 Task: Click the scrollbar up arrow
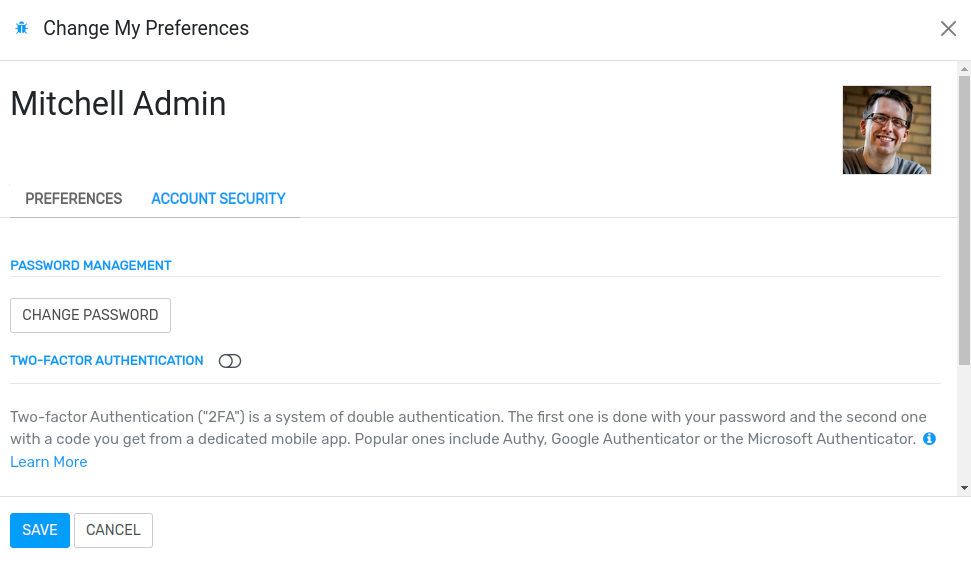point(964,69)
